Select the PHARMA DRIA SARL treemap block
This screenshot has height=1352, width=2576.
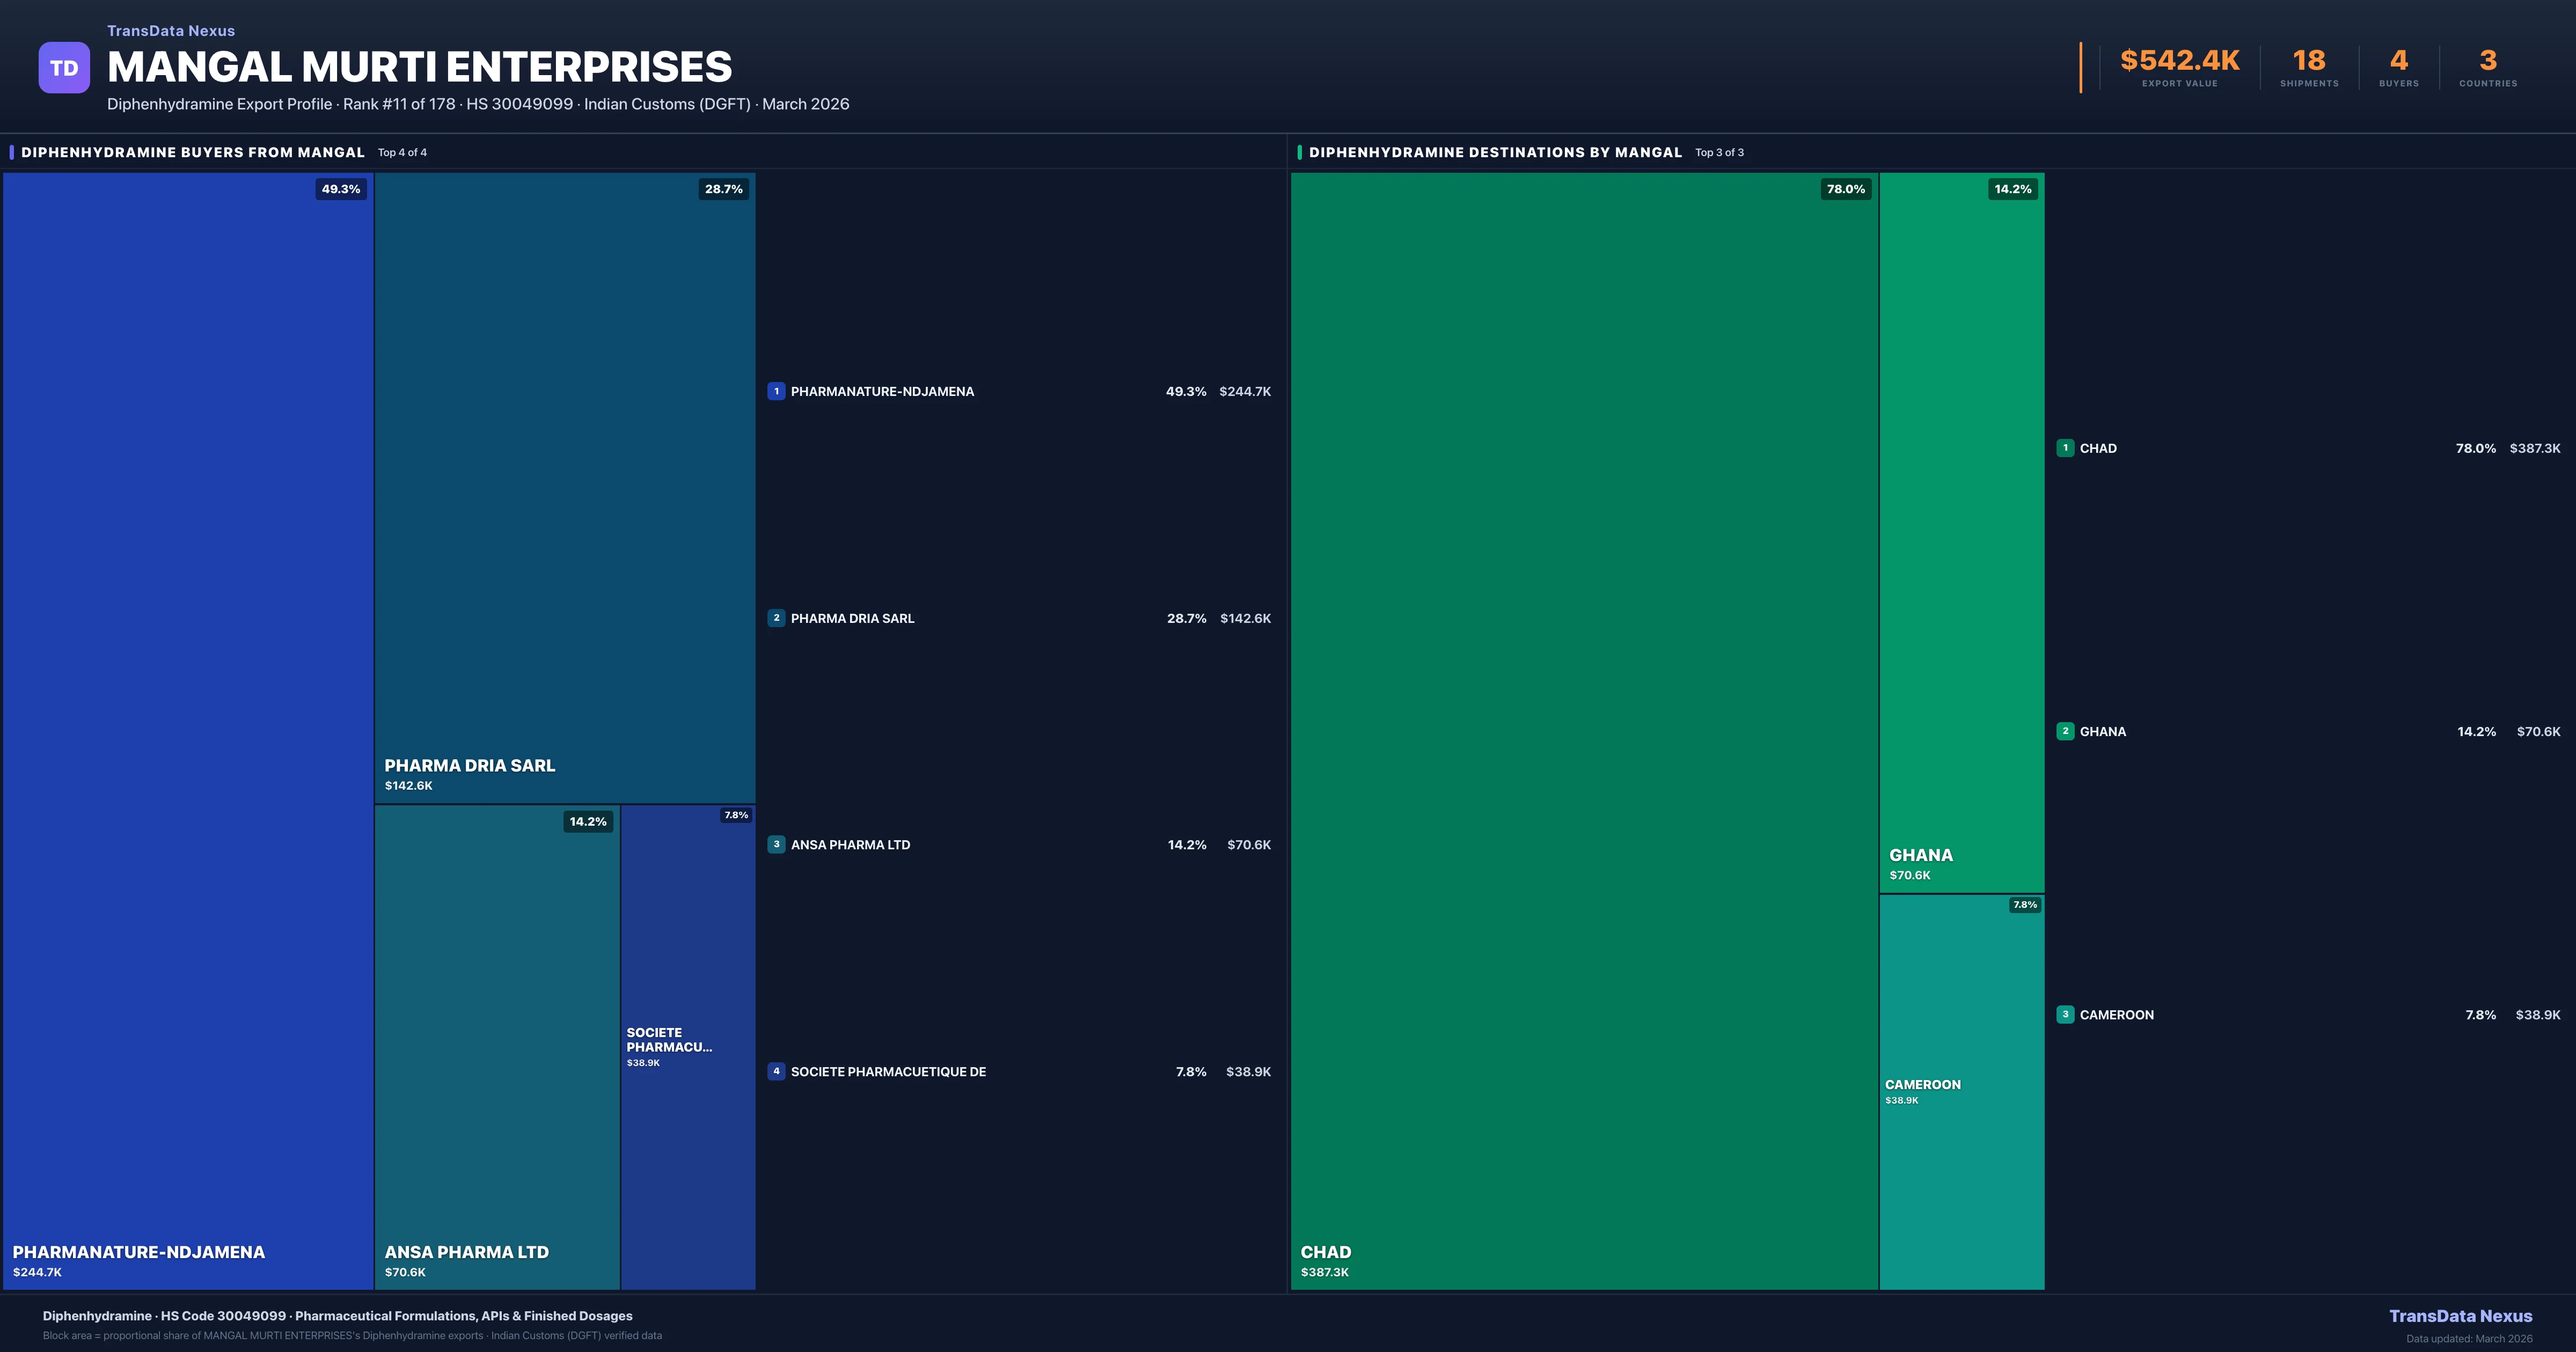pyautogui.click(x=564, y=487)
